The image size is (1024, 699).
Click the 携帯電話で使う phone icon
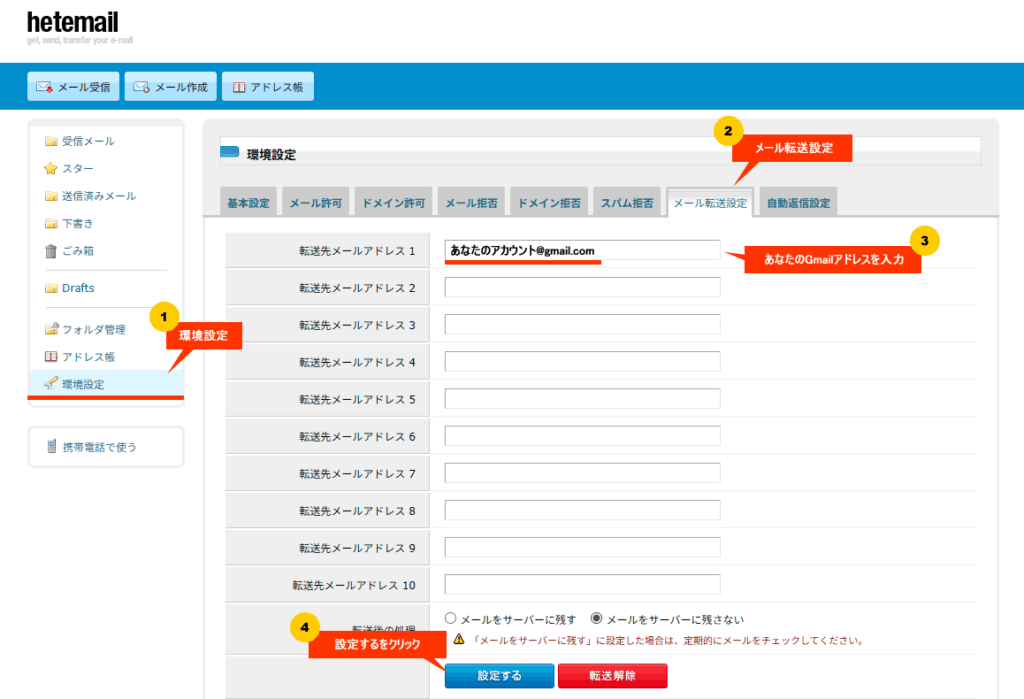point(52,447)
